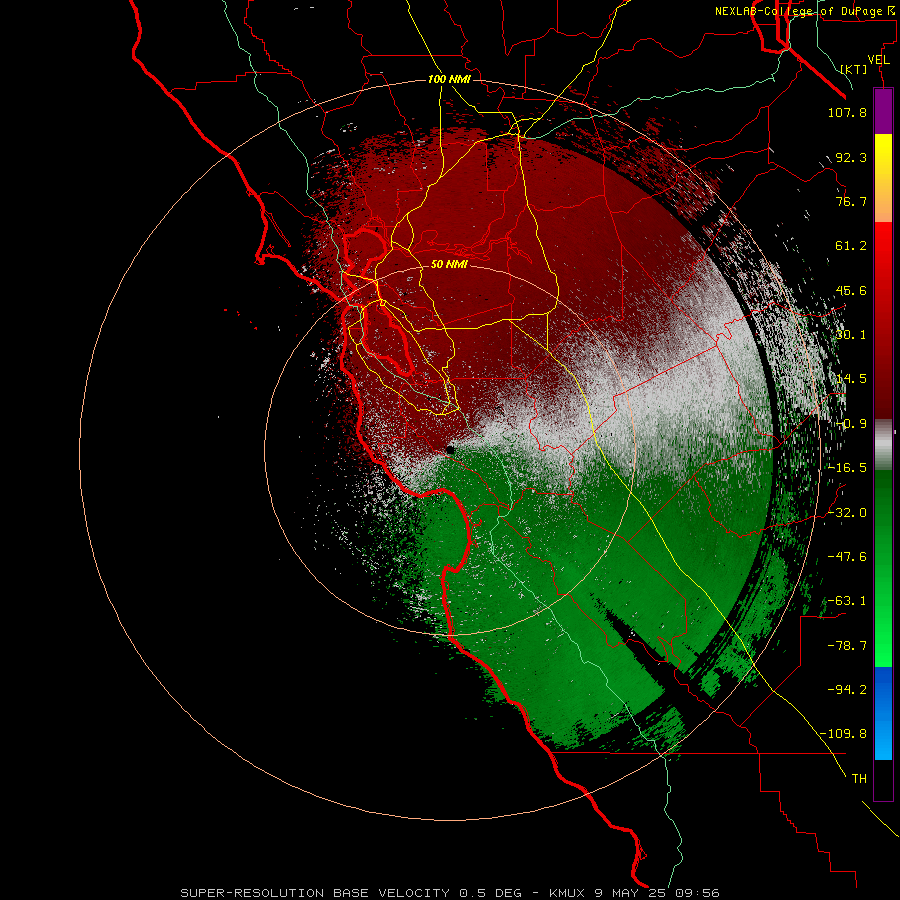Select the -109.8 legend value

(x=843, y=734)
